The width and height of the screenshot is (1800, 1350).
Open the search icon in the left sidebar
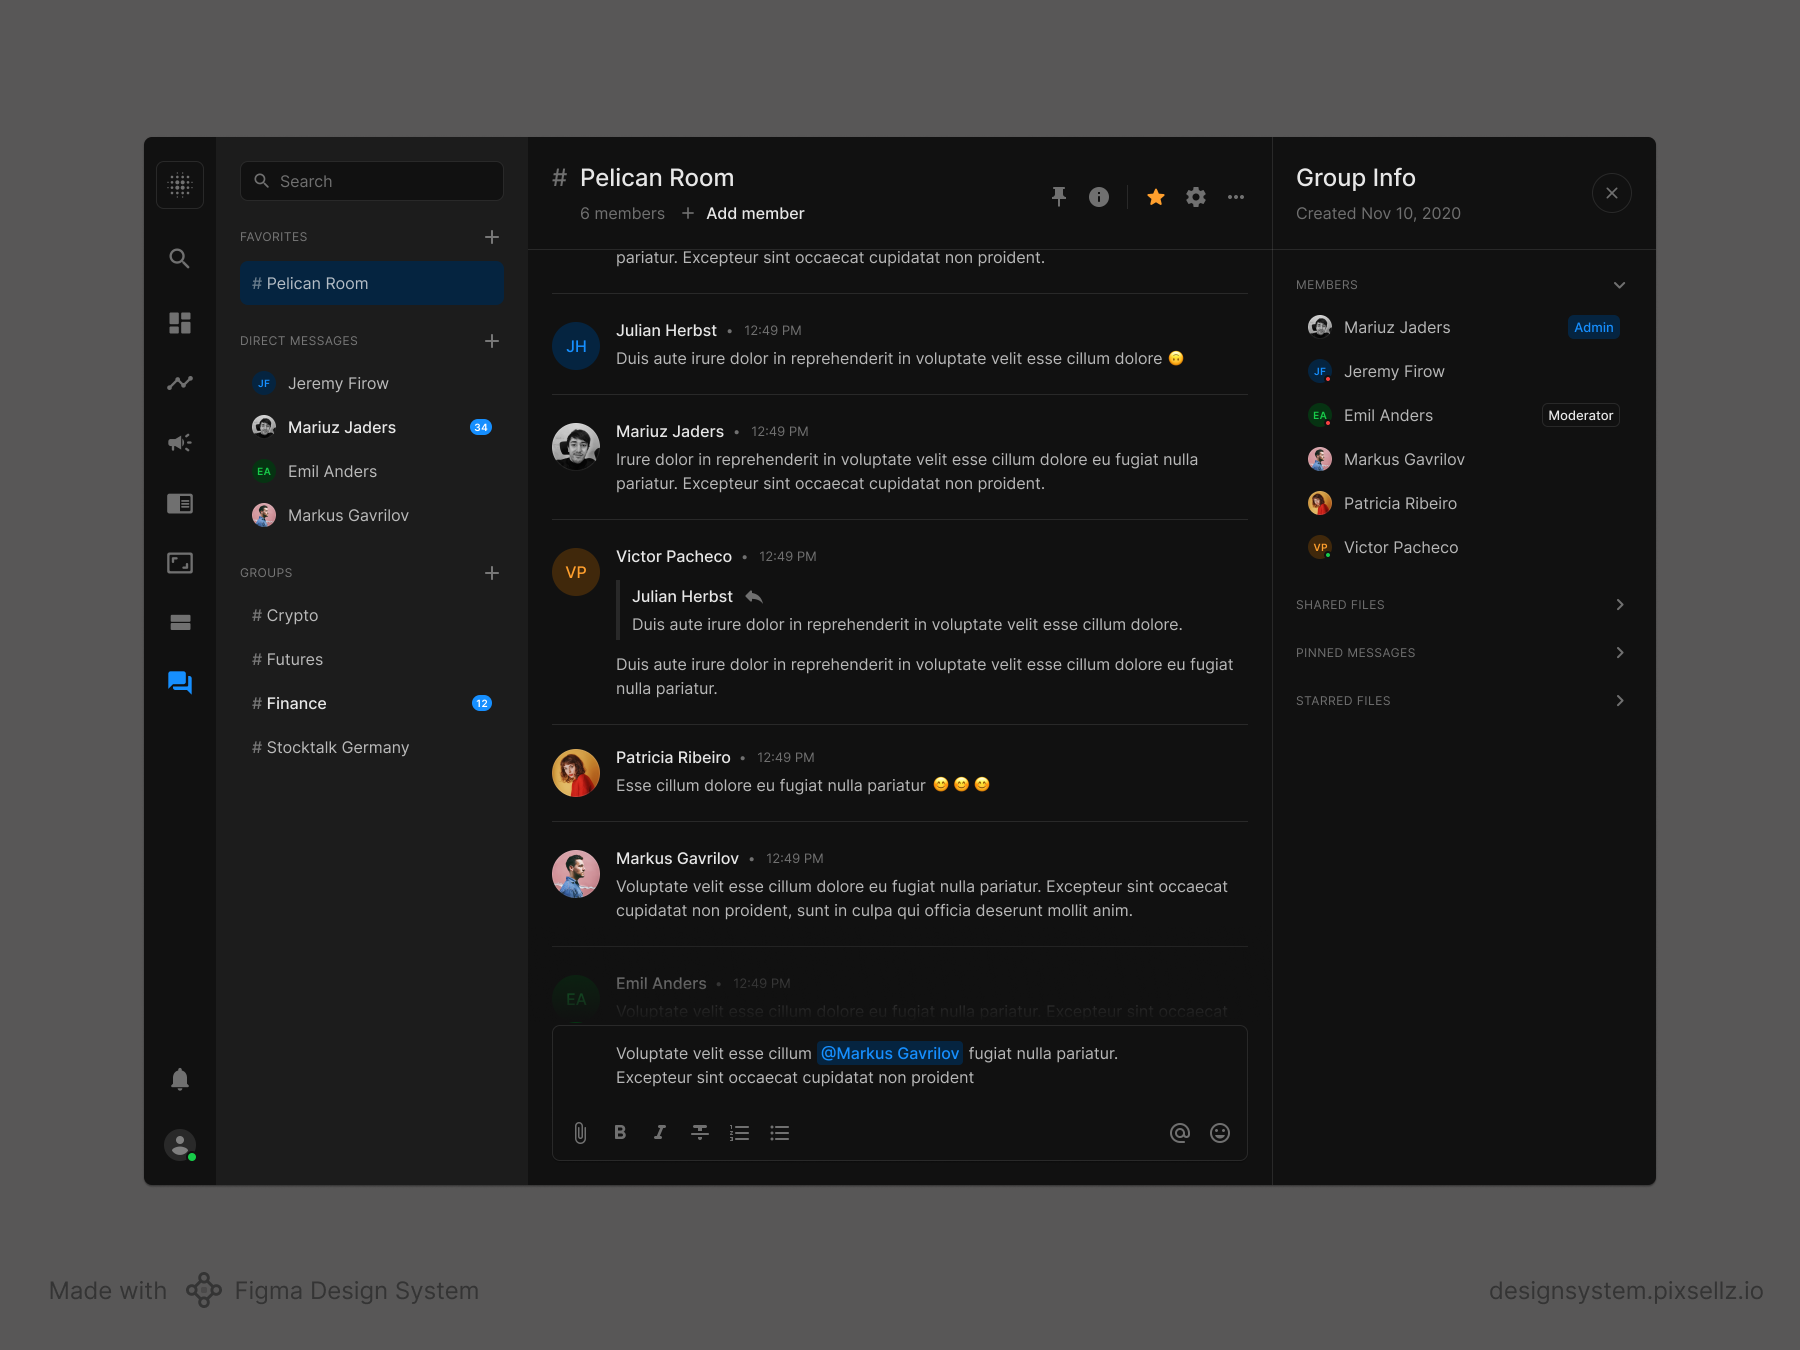(180, 258)
